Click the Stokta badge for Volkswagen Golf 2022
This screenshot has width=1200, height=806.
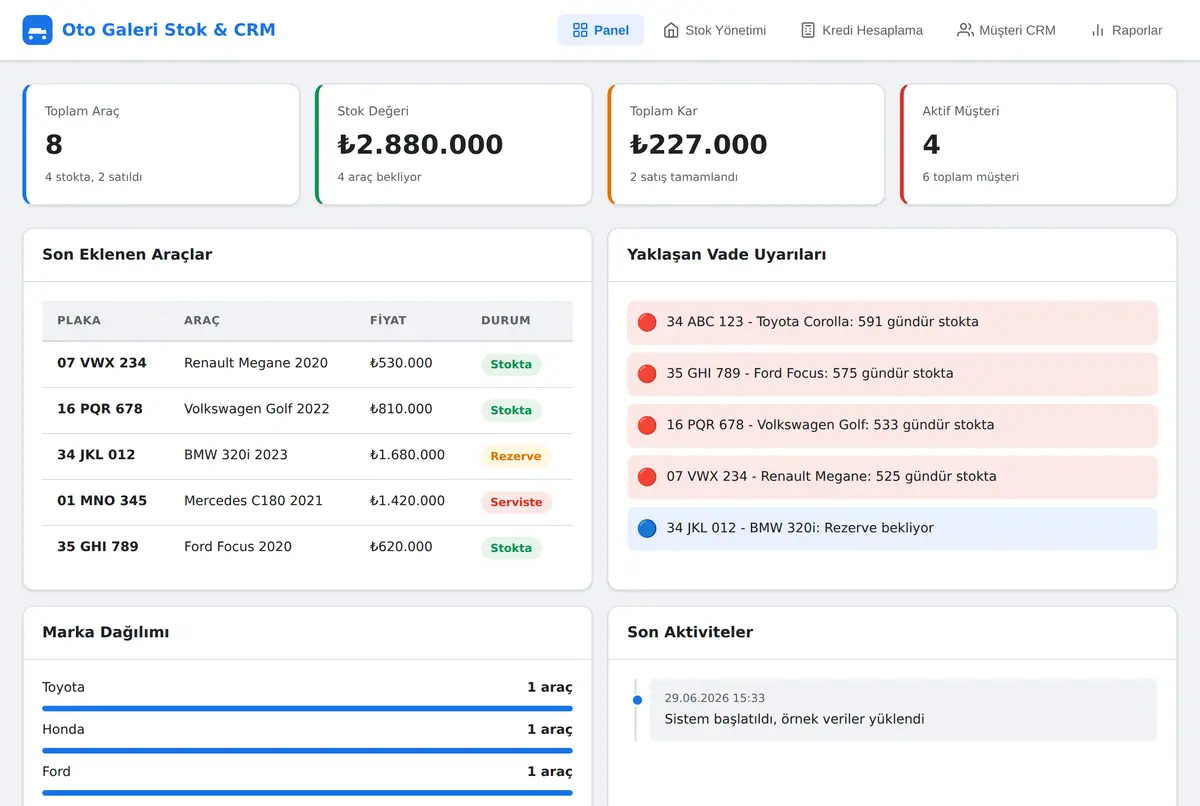point(511,410)
